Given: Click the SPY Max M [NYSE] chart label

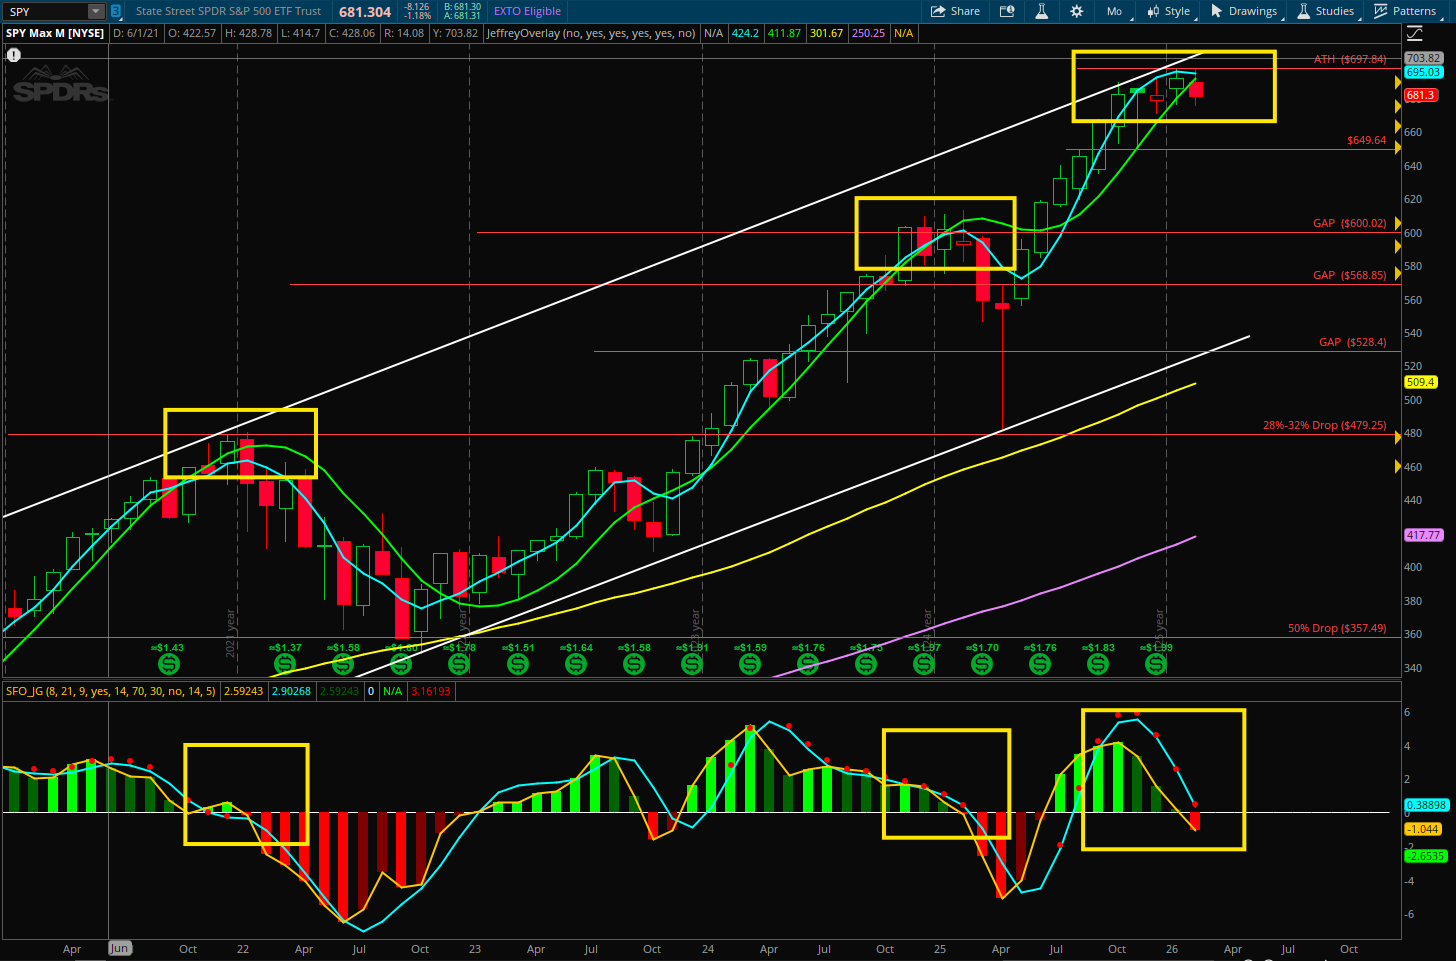Looking at the screenshot, I should [55, 33].
